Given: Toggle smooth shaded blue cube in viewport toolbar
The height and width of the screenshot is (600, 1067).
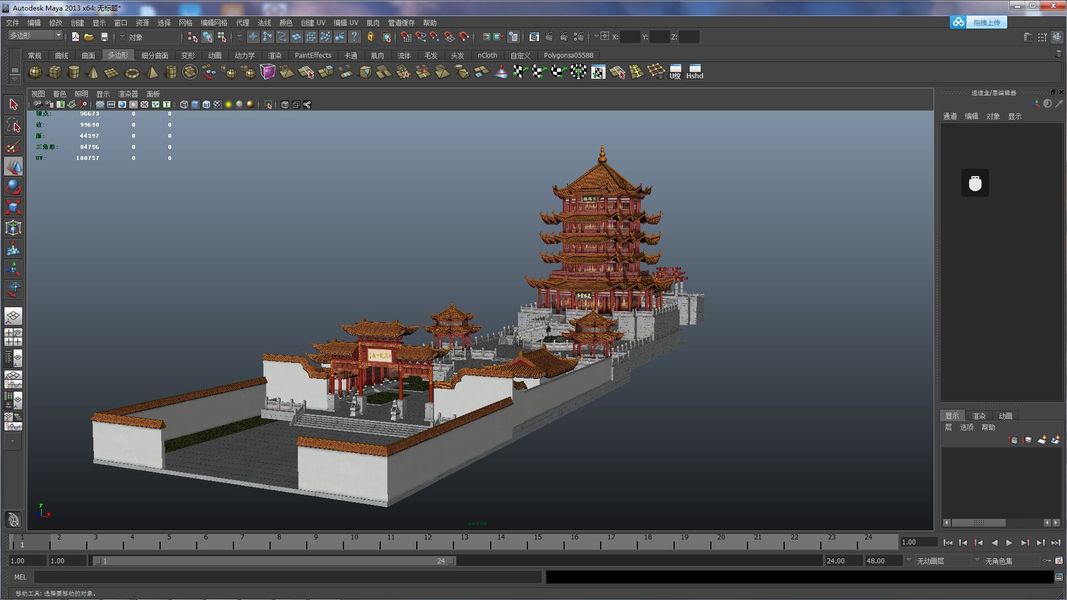Looking at the screenshot, I should click(x=195, y=105).
